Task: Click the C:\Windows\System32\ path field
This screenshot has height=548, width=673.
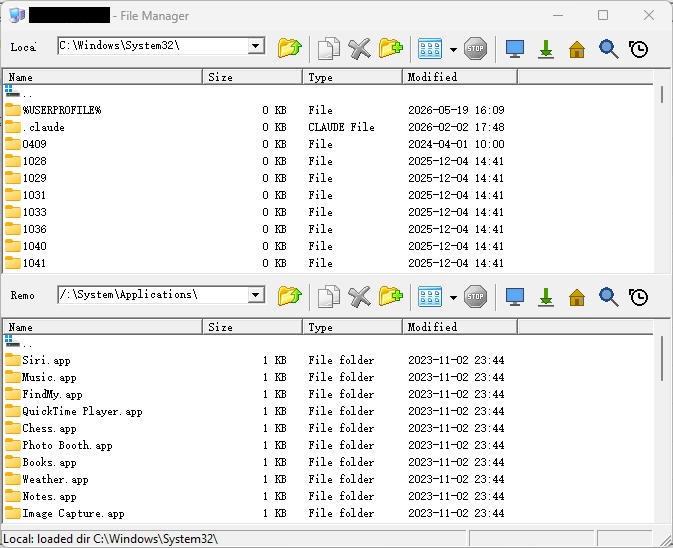Action: [x=153, y=45]
